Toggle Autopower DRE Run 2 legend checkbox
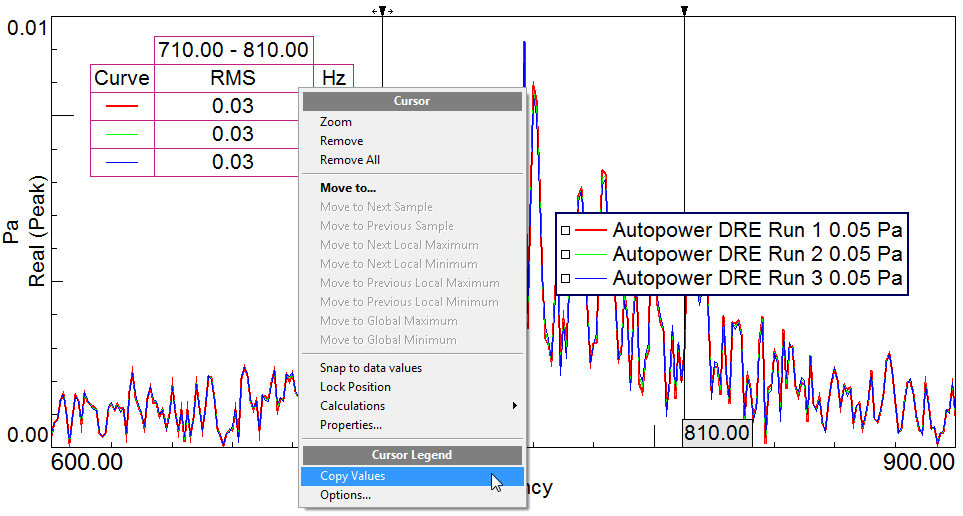The height and width of the screenshot is (516, 963). (x=565, y=253)
